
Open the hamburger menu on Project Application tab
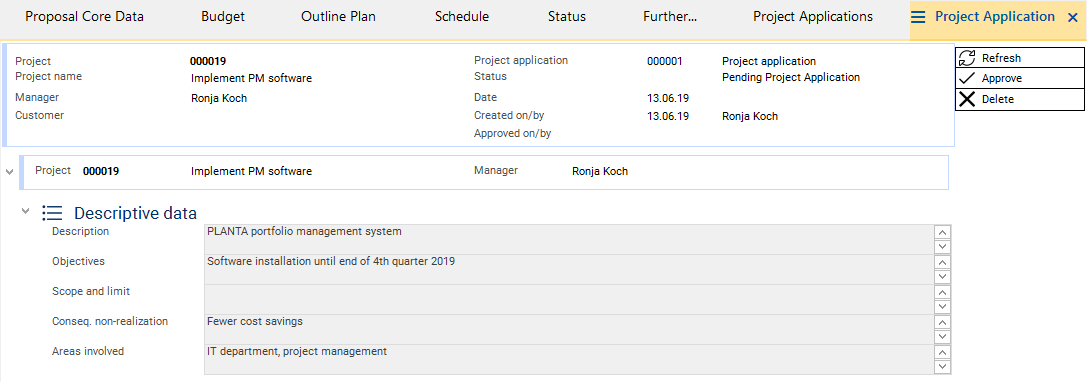coord(919,17)
